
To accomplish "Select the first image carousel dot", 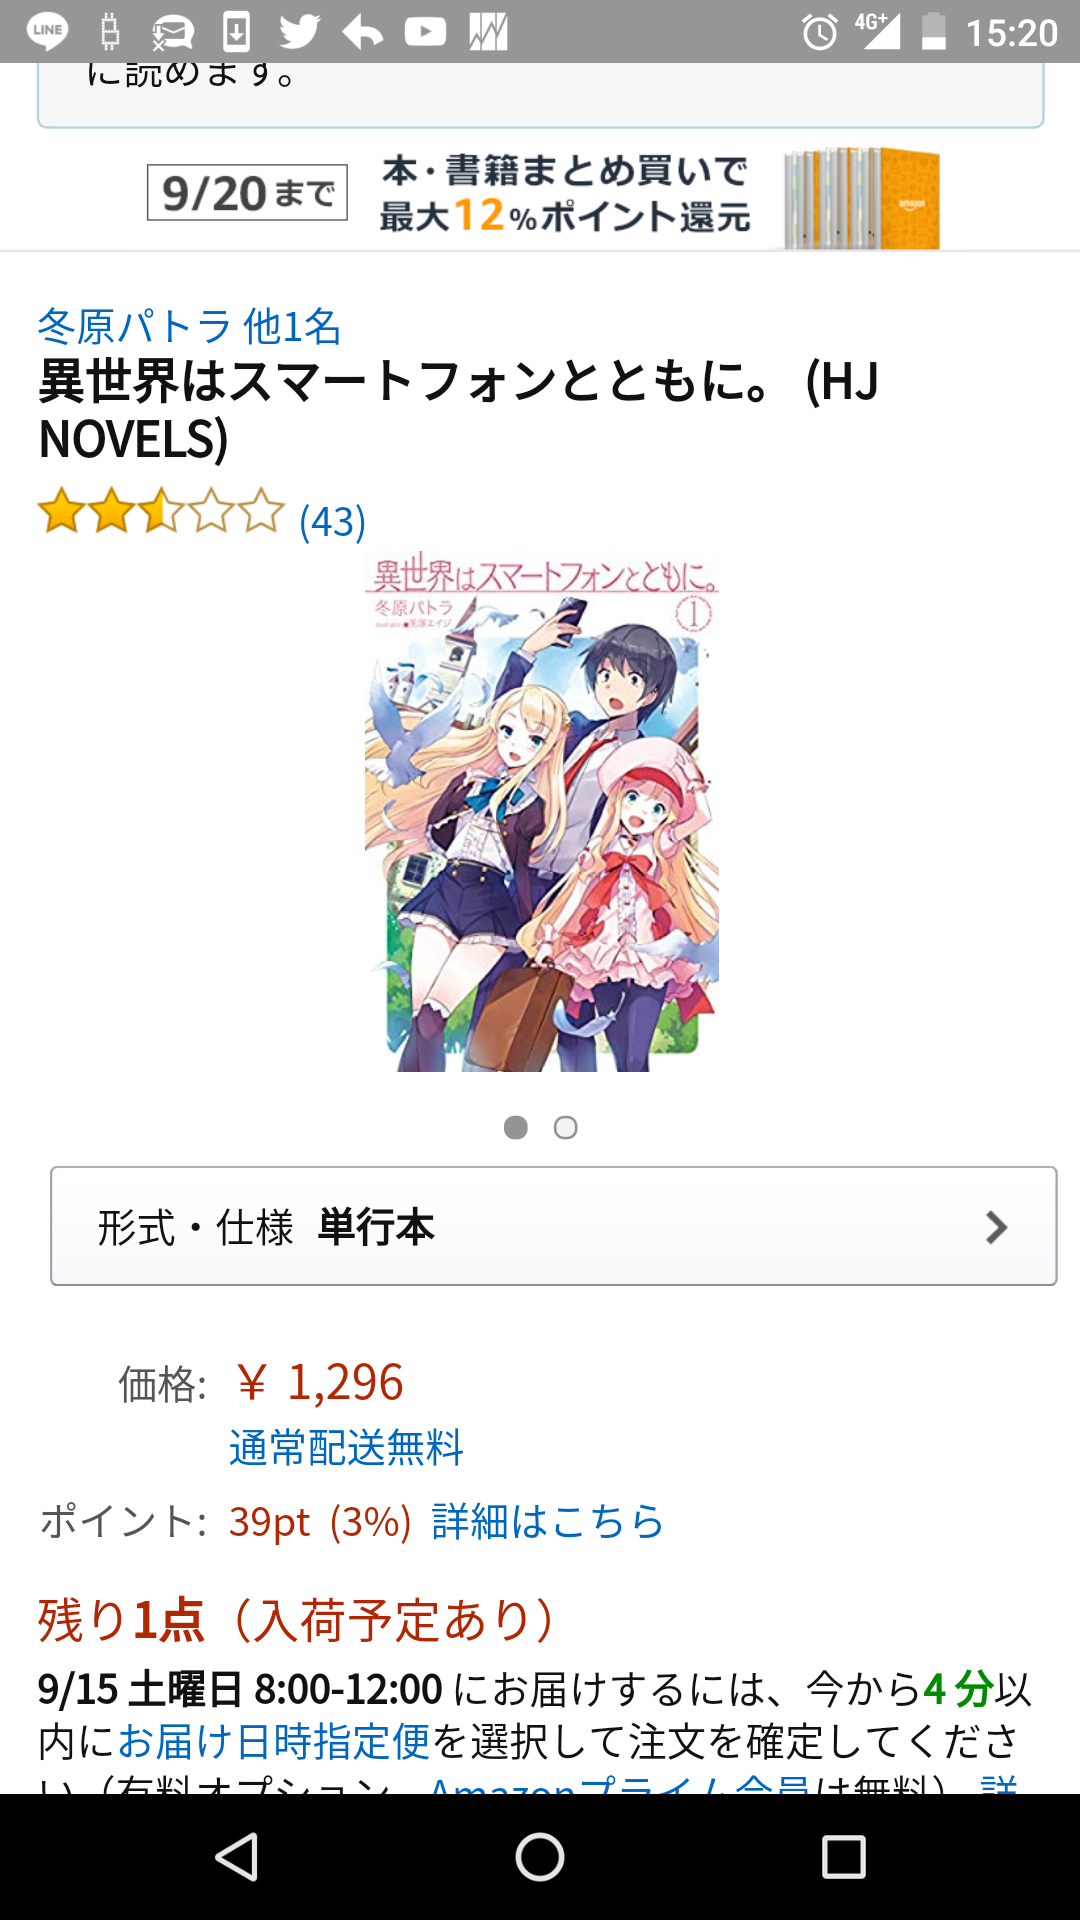I will (x=516, y=1128).
